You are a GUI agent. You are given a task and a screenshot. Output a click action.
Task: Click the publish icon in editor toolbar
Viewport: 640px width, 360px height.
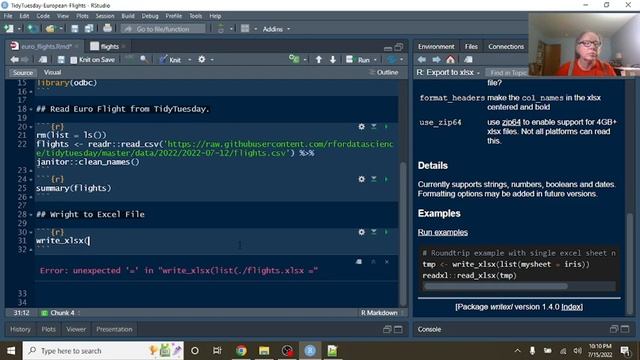[x=392, y=60]
